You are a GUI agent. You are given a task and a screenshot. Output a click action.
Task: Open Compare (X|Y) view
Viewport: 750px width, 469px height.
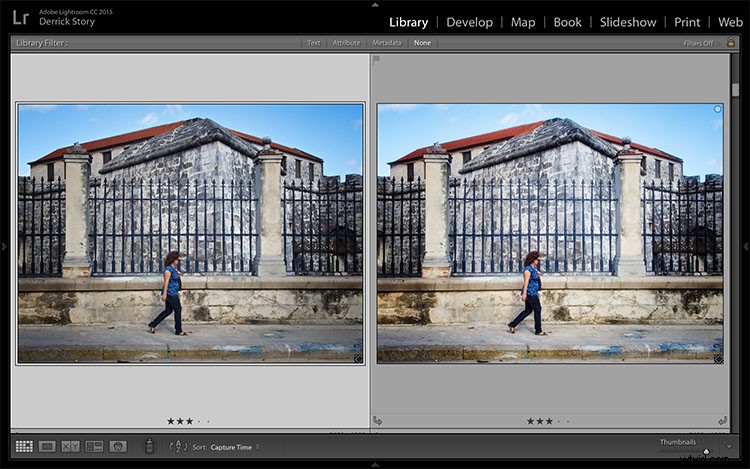click(70, 447)
